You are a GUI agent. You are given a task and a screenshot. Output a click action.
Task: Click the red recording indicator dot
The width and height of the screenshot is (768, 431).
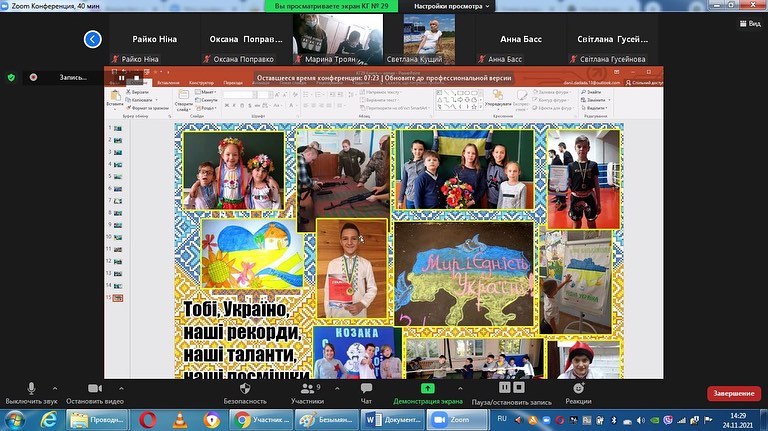tap(33, 77)
